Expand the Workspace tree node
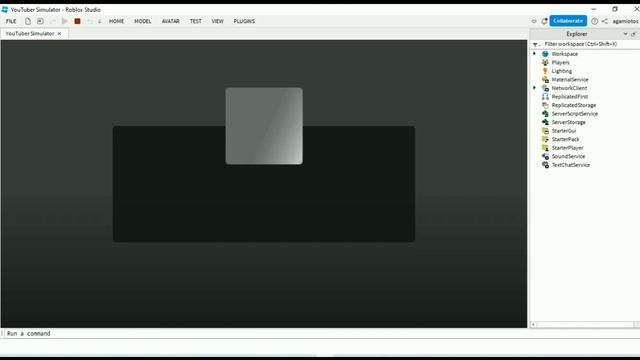This screenshot has width=640, height=360. (x=534, y=53)
